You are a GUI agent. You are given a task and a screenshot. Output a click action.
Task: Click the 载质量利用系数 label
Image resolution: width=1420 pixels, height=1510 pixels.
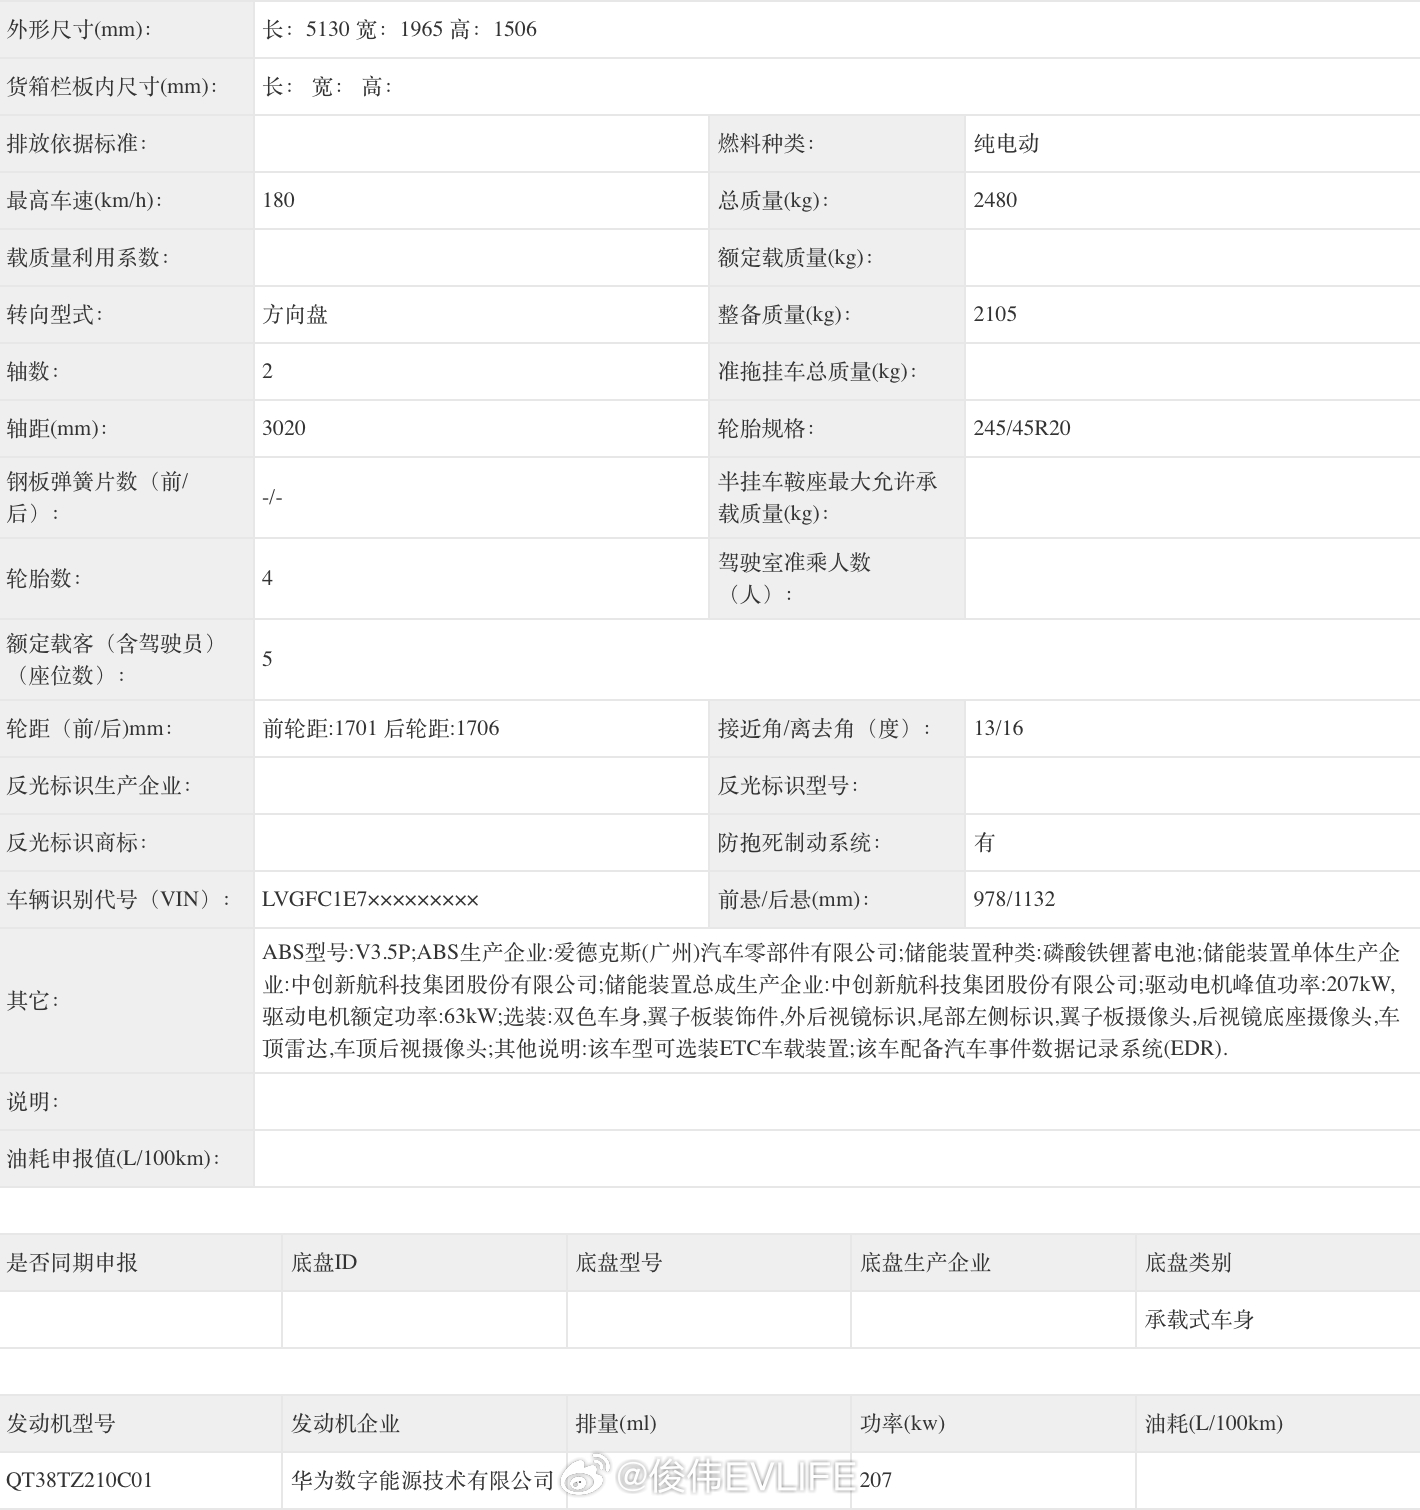(x=88, y=257)
